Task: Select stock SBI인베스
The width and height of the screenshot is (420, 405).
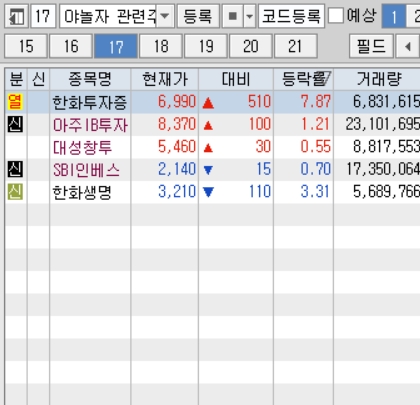Action: click(x=86, y=170)
